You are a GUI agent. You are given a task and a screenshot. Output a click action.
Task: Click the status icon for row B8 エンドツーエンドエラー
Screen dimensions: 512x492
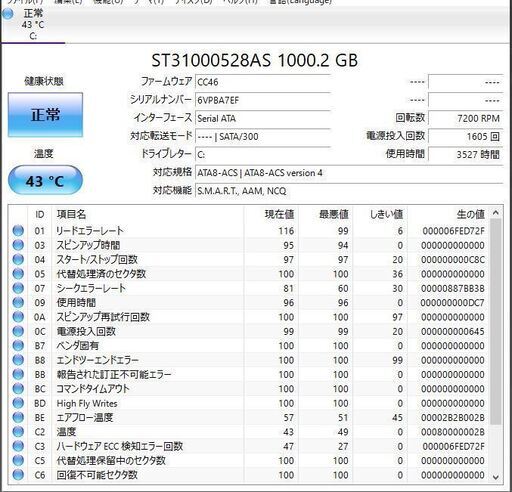18,360
